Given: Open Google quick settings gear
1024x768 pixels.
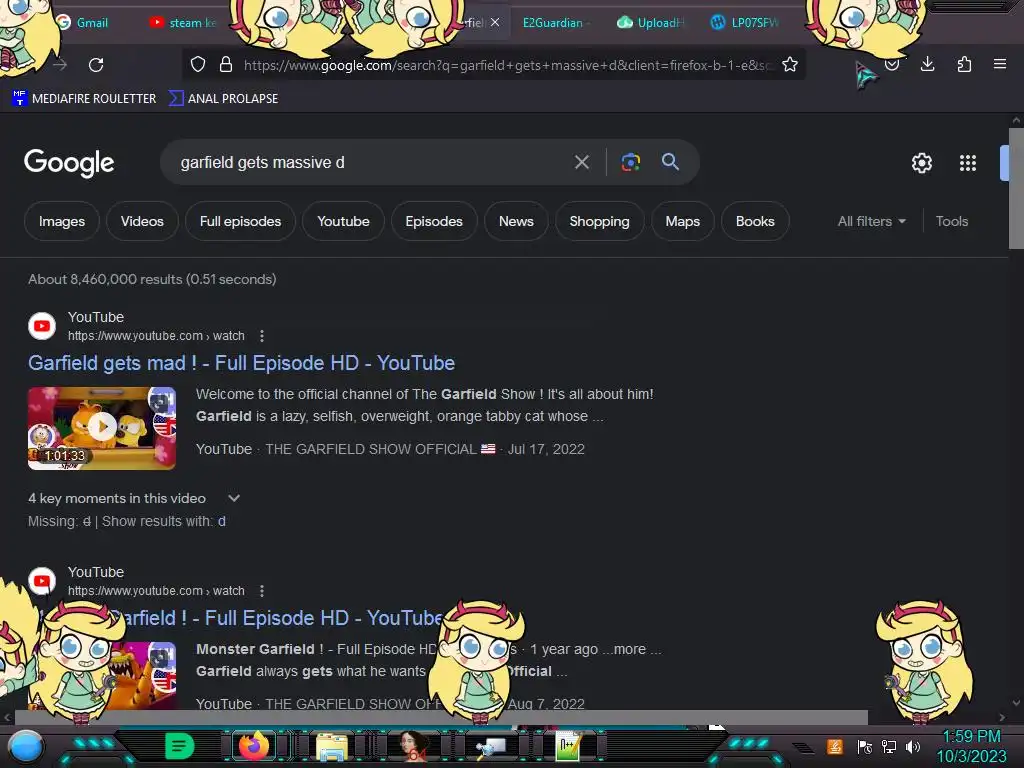Looking at the screenshot, I should [x=921, y=163].
